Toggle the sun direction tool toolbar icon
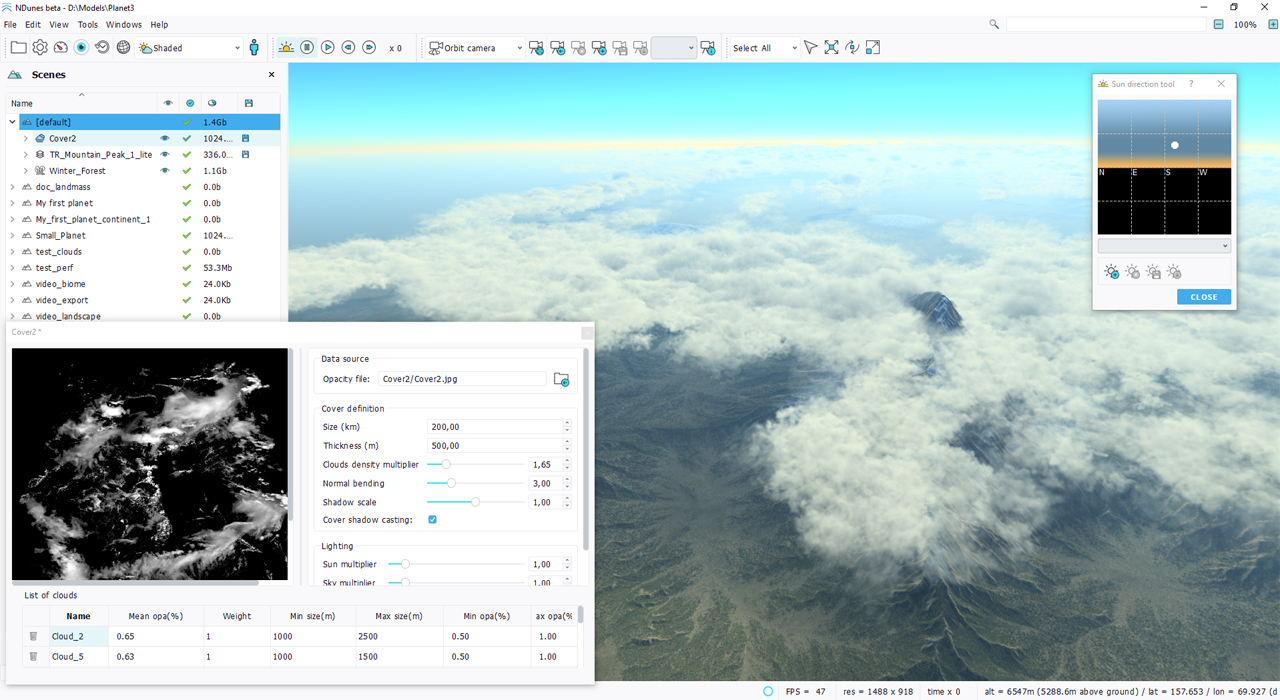The width and height of the screenshot is (1280, 700). coord(286,47)
